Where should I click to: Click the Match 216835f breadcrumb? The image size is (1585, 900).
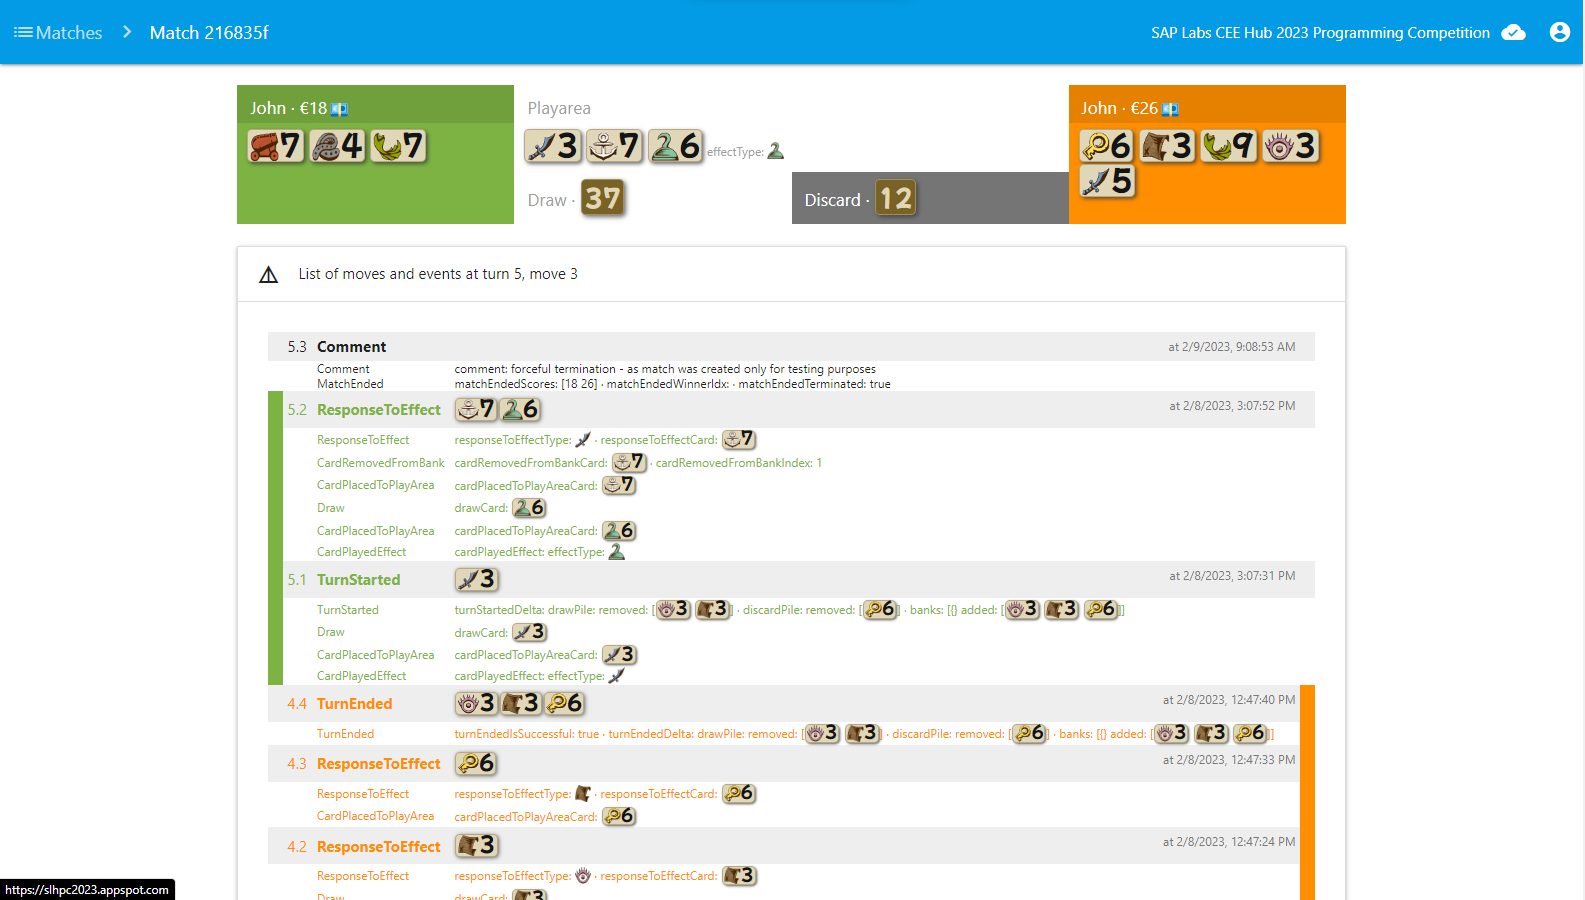tap(209, 32)
